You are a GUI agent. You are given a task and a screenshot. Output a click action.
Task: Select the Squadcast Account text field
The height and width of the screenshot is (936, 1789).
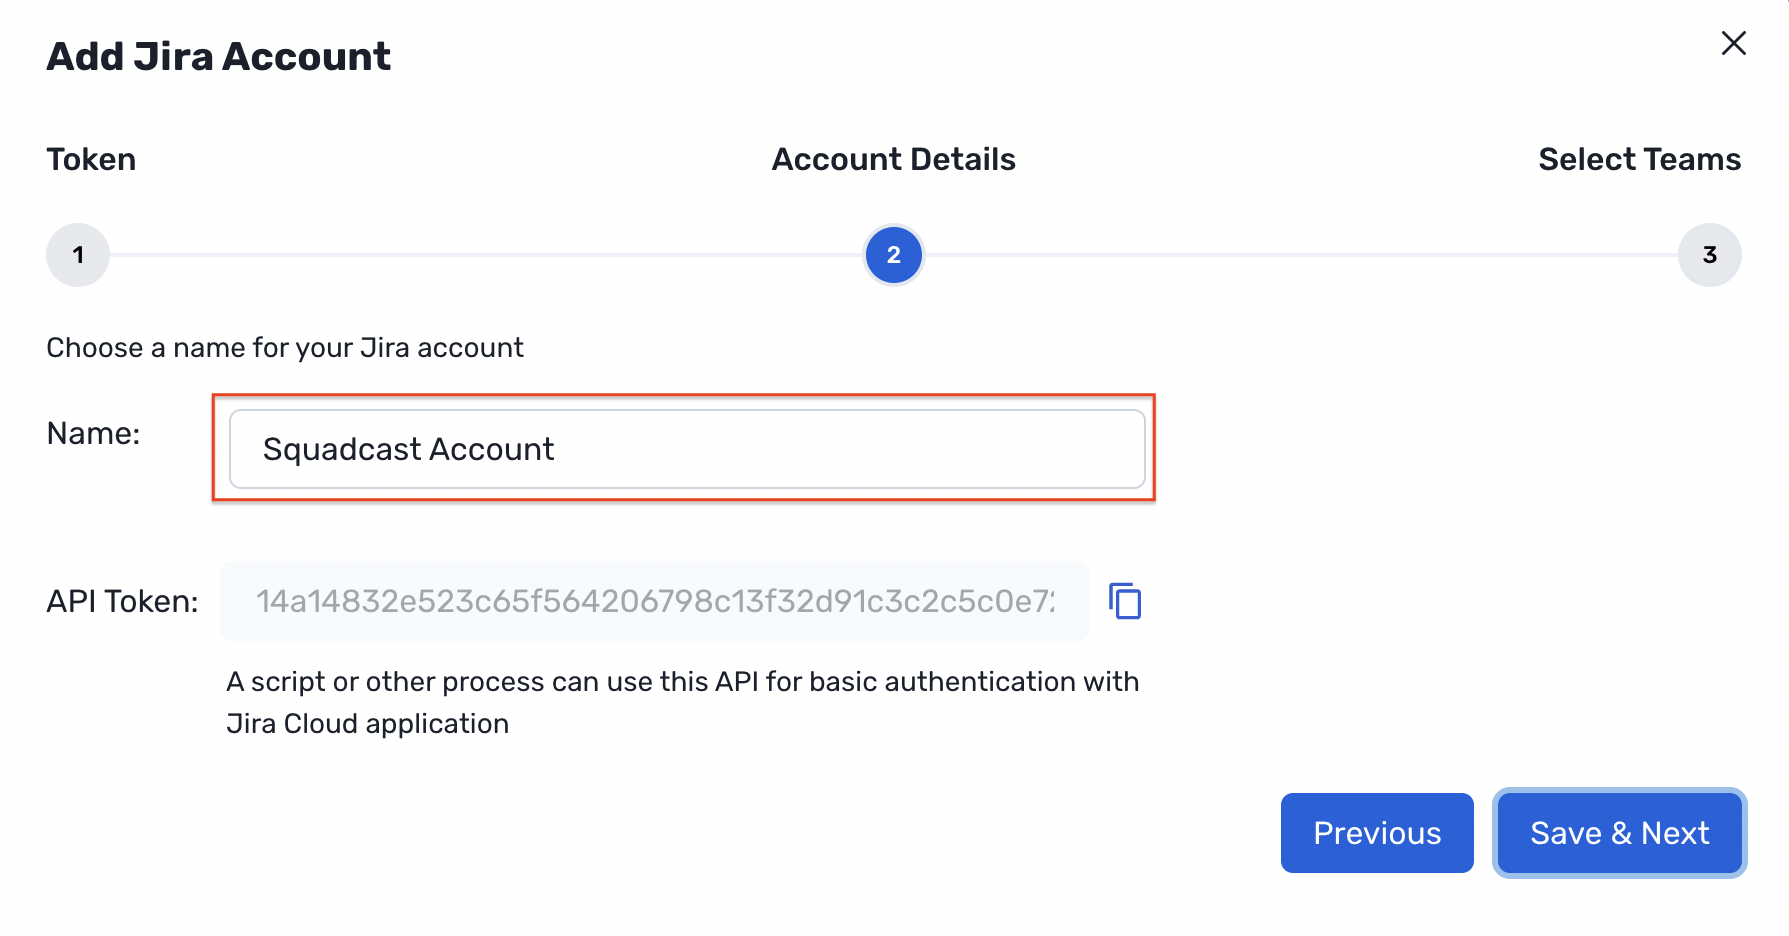tap(685, 449)
